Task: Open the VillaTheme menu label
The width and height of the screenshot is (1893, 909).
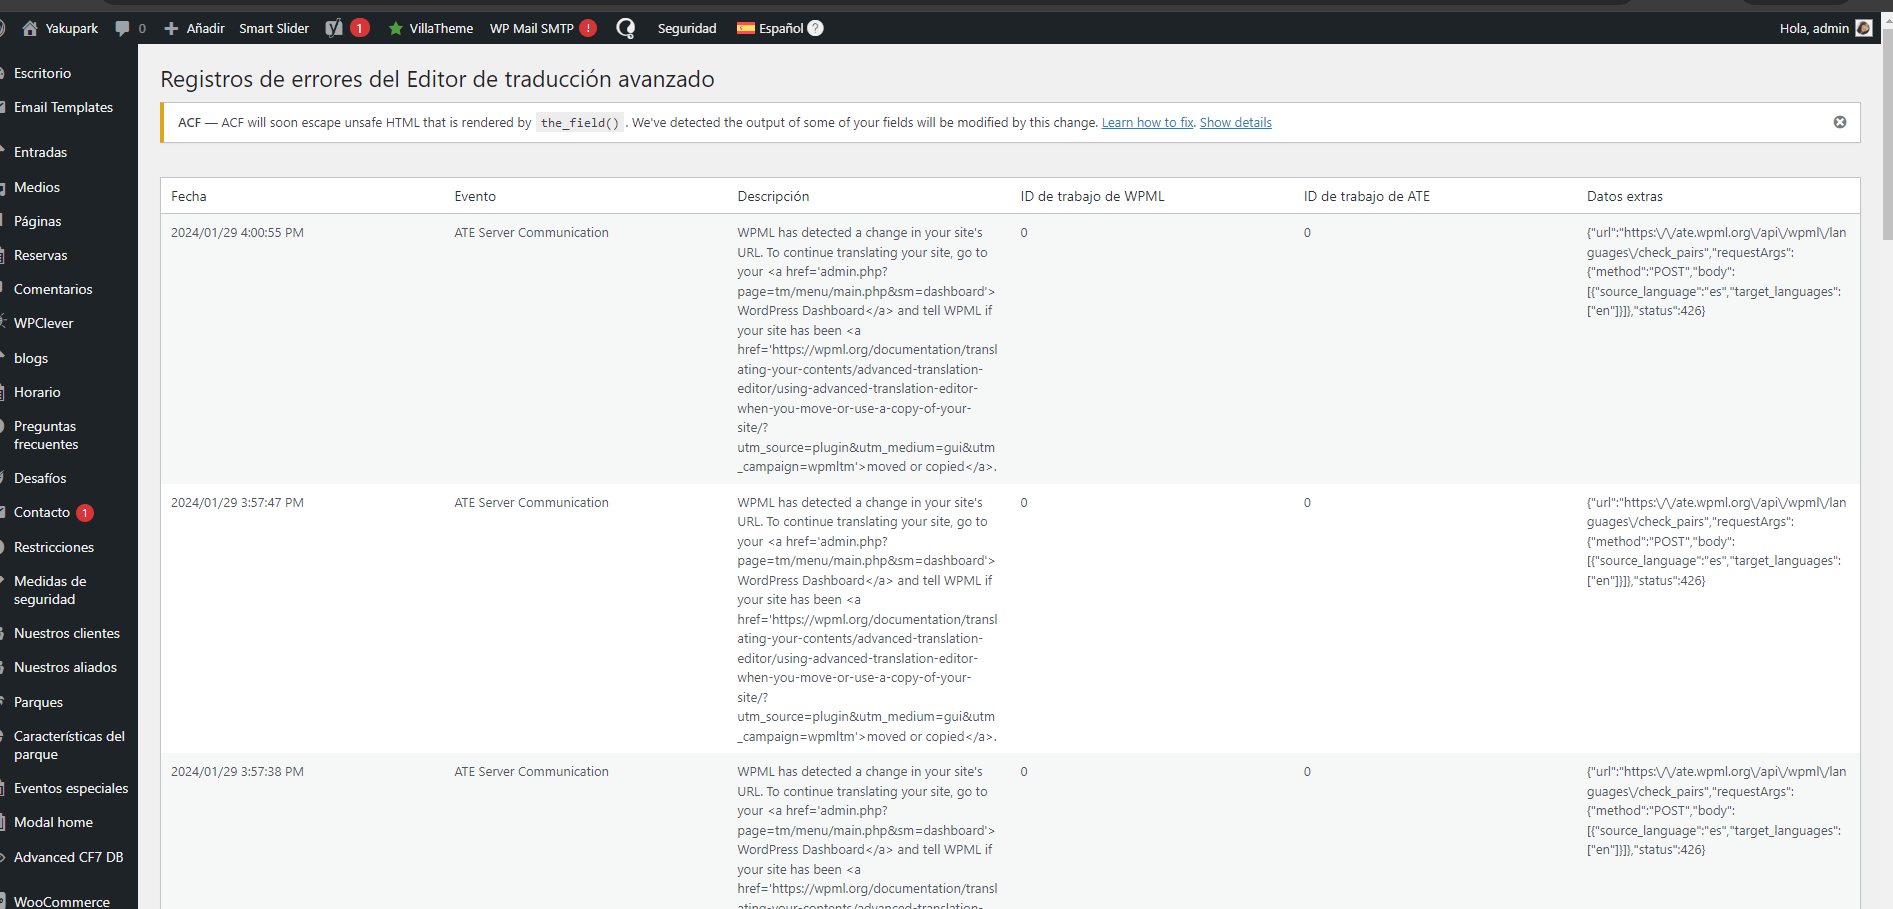Action: pos(441,28)
